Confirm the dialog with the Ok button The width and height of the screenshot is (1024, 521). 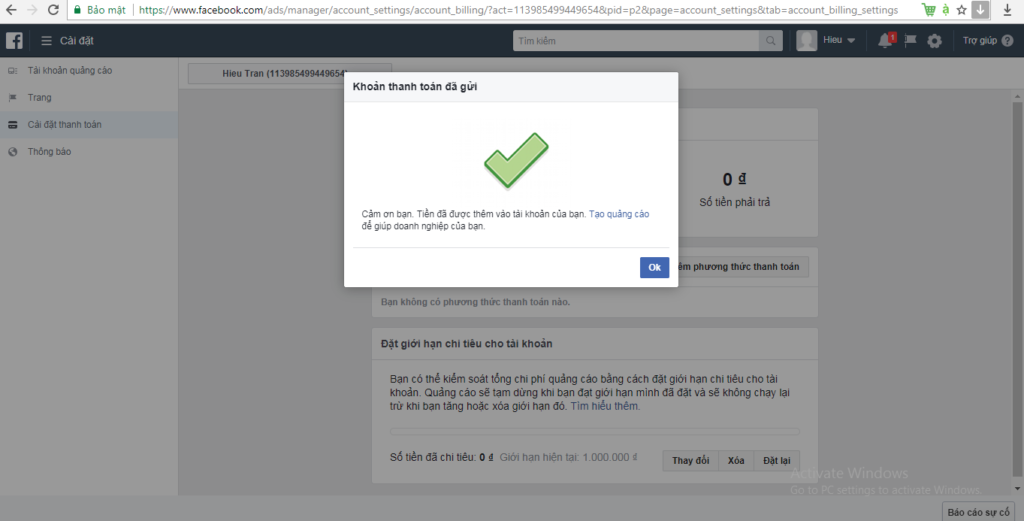tap(654, 267)
